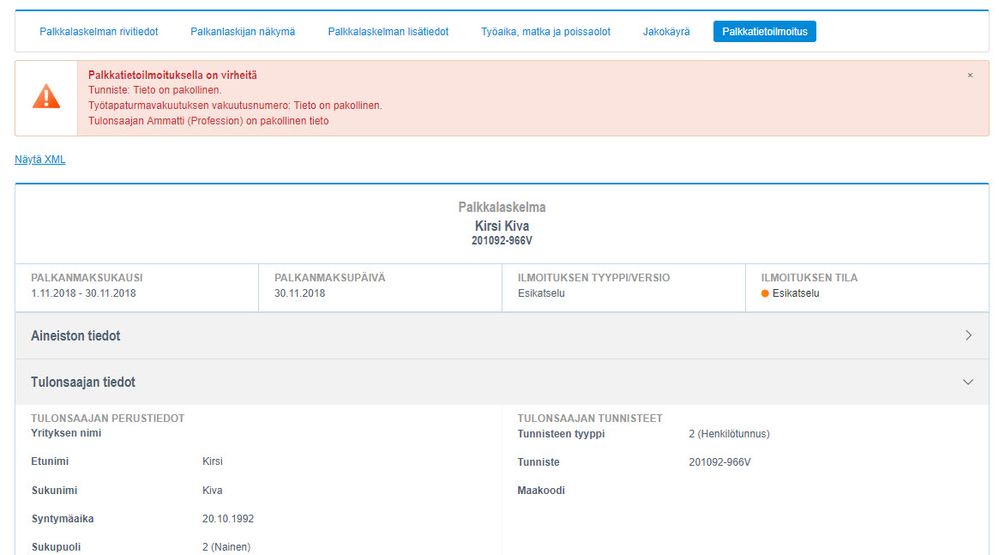Click the Palkanmaksupäivä value 30.11.2018
This screenshot has height=555, width=999.
pos(299,293)
